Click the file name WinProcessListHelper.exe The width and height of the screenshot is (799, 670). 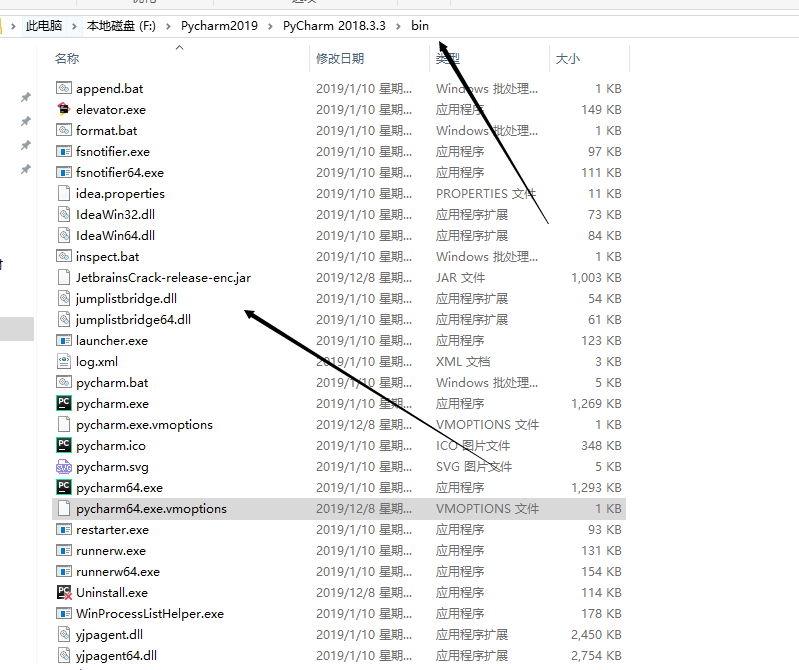point(150,613)
